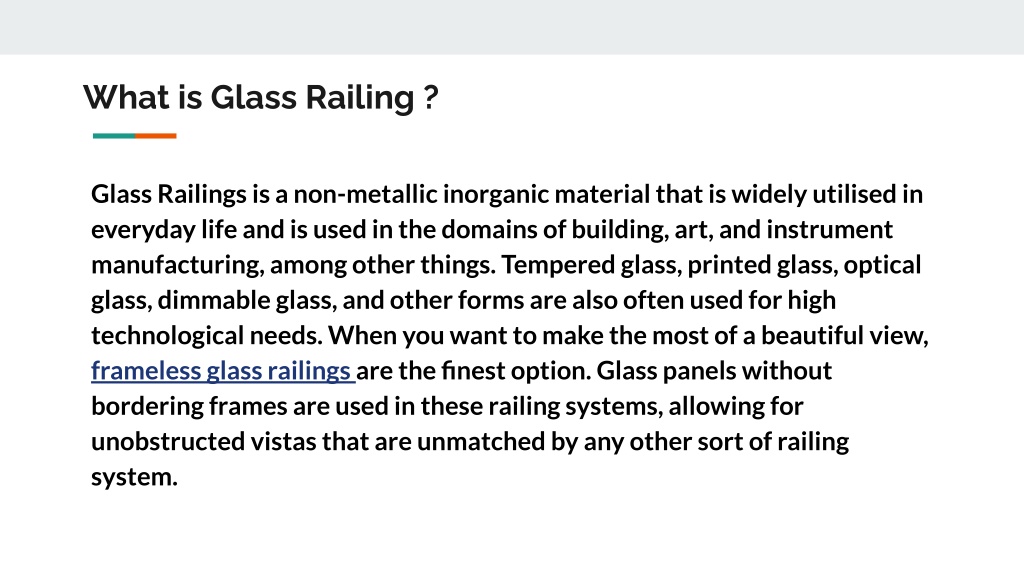Click the word Railing in the title
1024x576 pixels.
[x=360, y=98]
